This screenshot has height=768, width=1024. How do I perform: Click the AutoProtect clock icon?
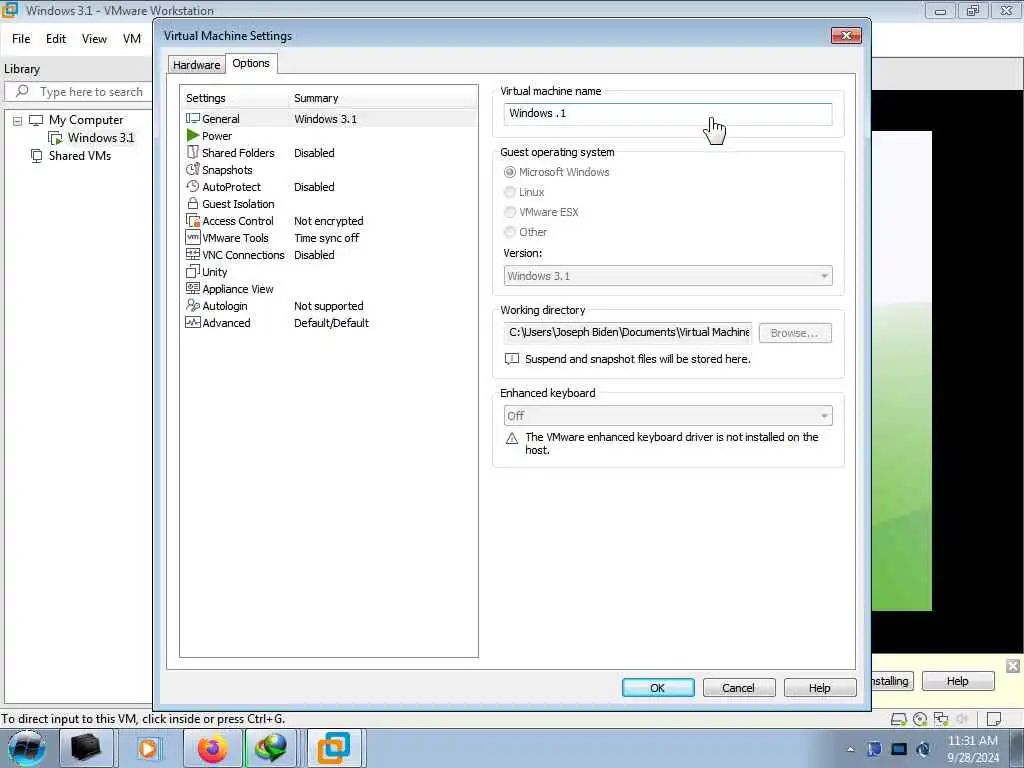193,186
